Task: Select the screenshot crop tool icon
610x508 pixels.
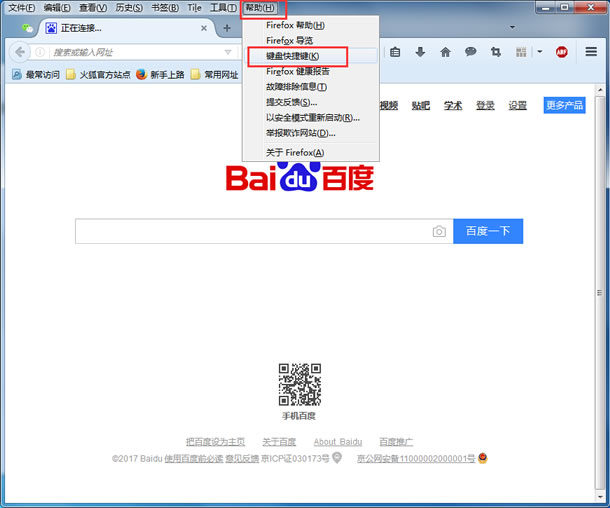Action: [496, 52]
